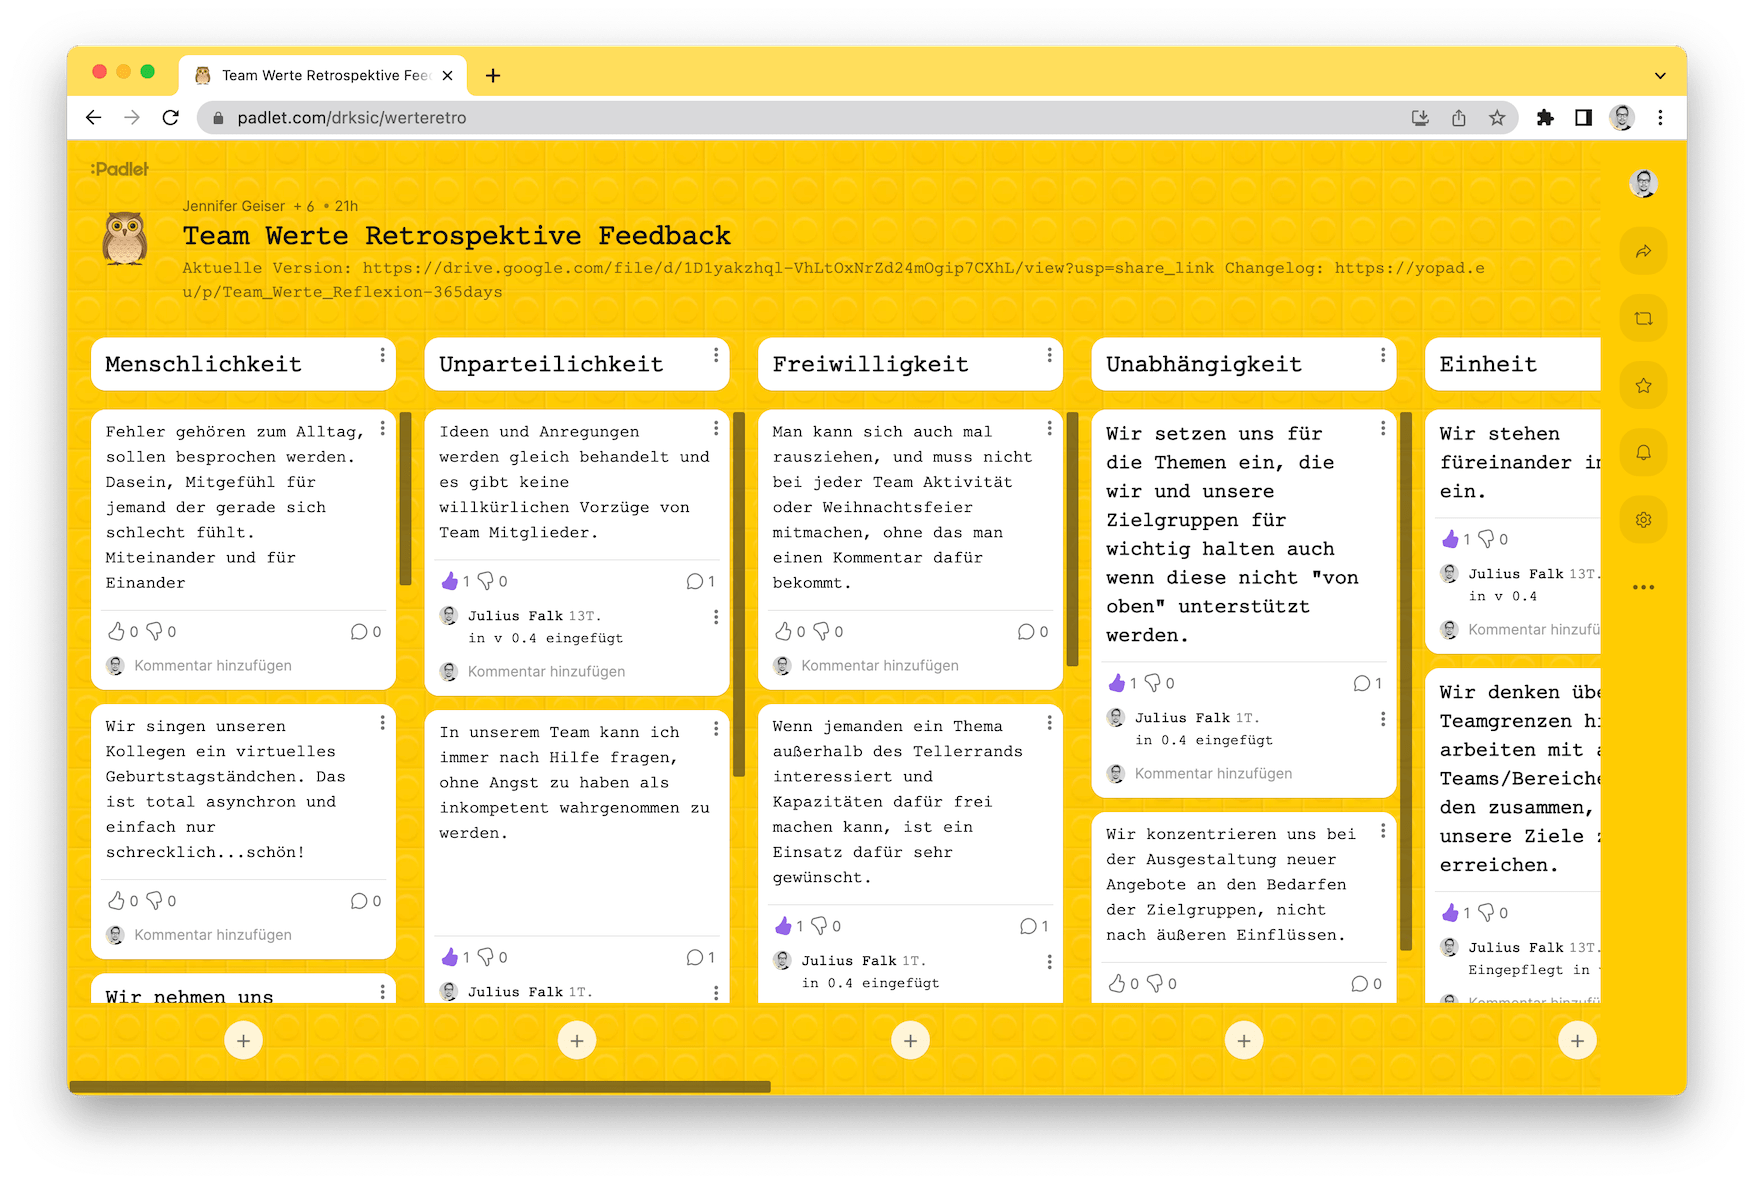Expand the Chrome tab search chevron

click(1660, 76)
